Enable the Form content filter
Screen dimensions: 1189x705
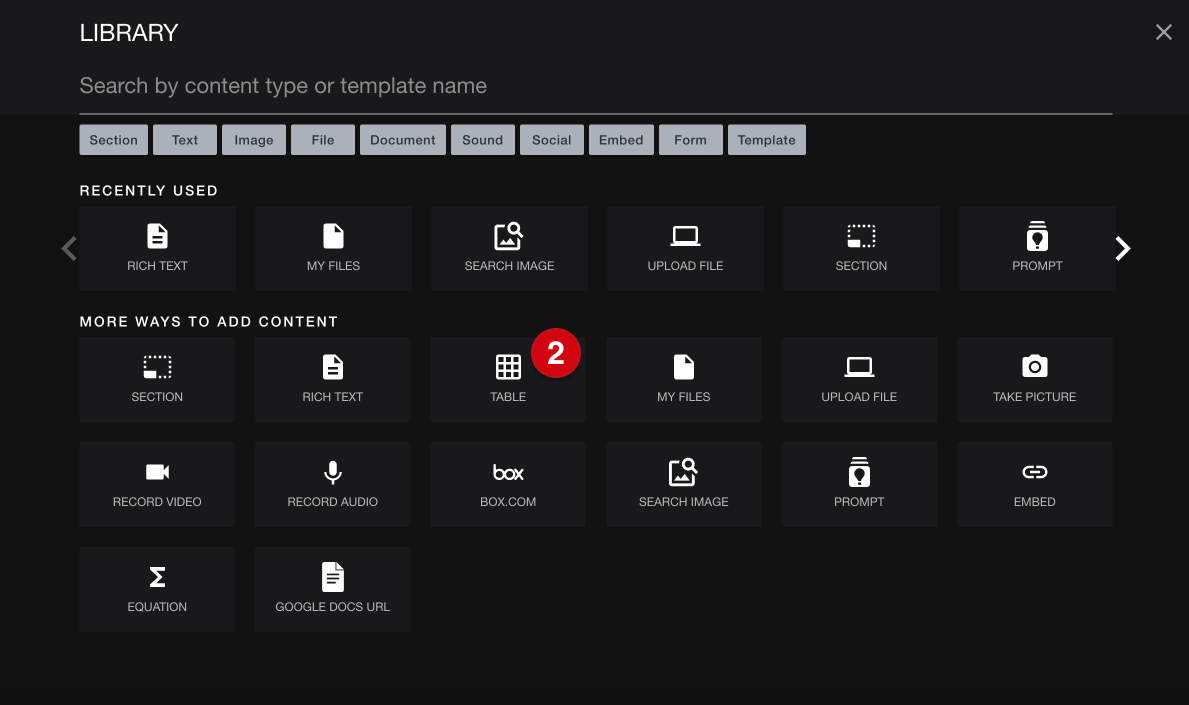pos(691,140)
